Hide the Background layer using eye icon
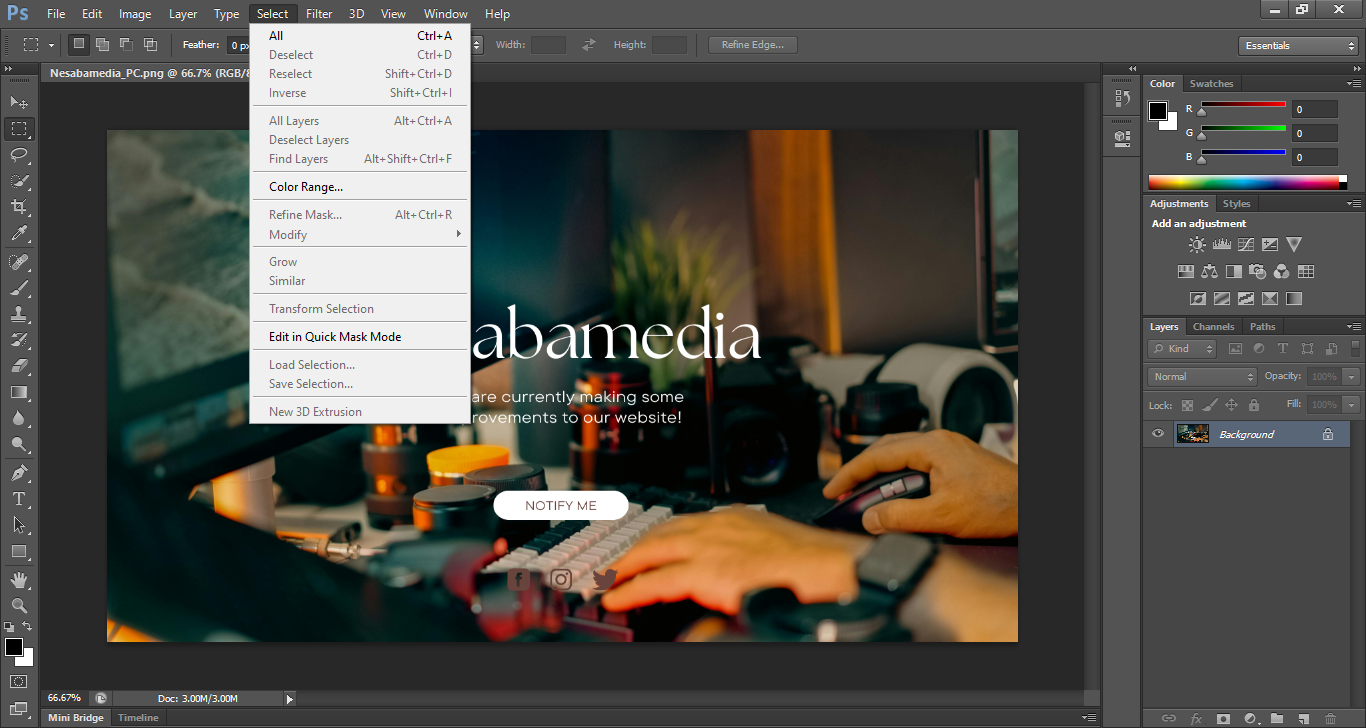 [x=1158, y=434]
